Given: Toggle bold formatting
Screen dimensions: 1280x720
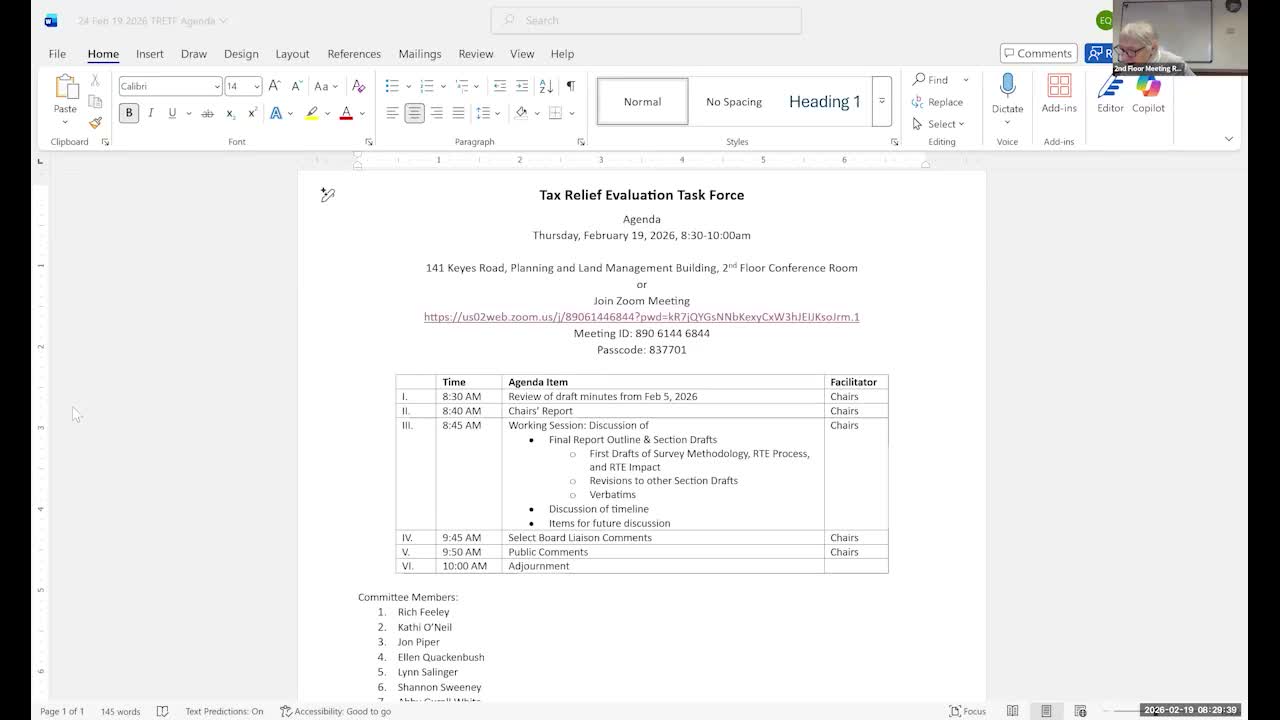Looking at the screenshot, I should pyautogui.click(x=128, y=113).
